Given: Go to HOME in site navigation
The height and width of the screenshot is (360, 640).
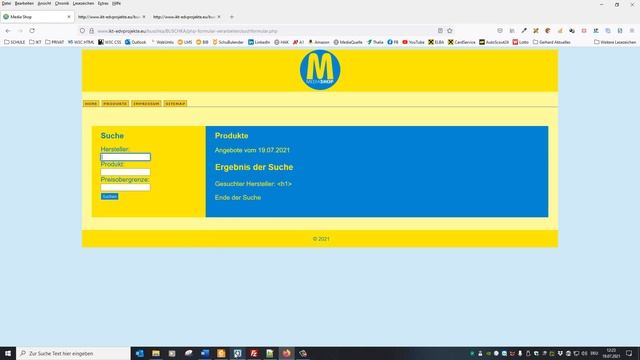Looking at the screenshot, I should pos(91,104).
